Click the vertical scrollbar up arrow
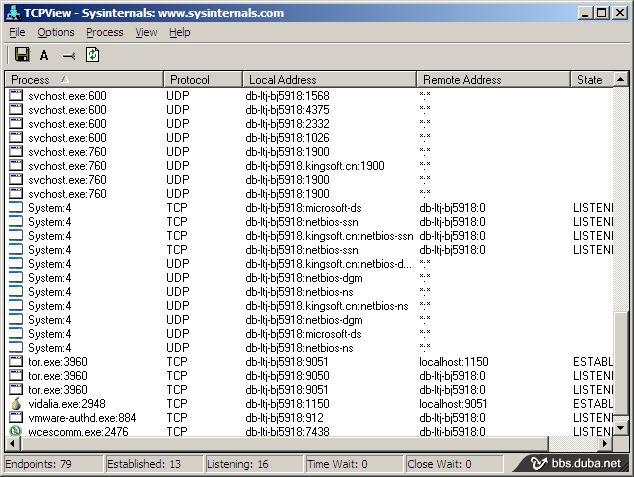The height and width of the screenshot is (477, 634). pos(622,79)
